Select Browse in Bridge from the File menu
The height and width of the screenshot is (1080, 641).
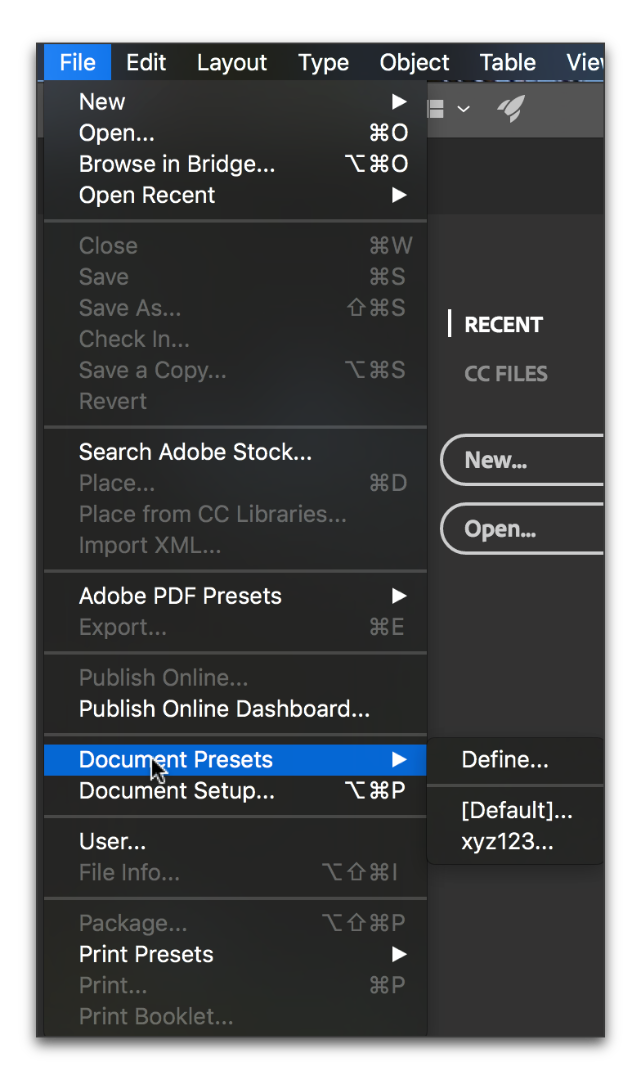(176, 164)
